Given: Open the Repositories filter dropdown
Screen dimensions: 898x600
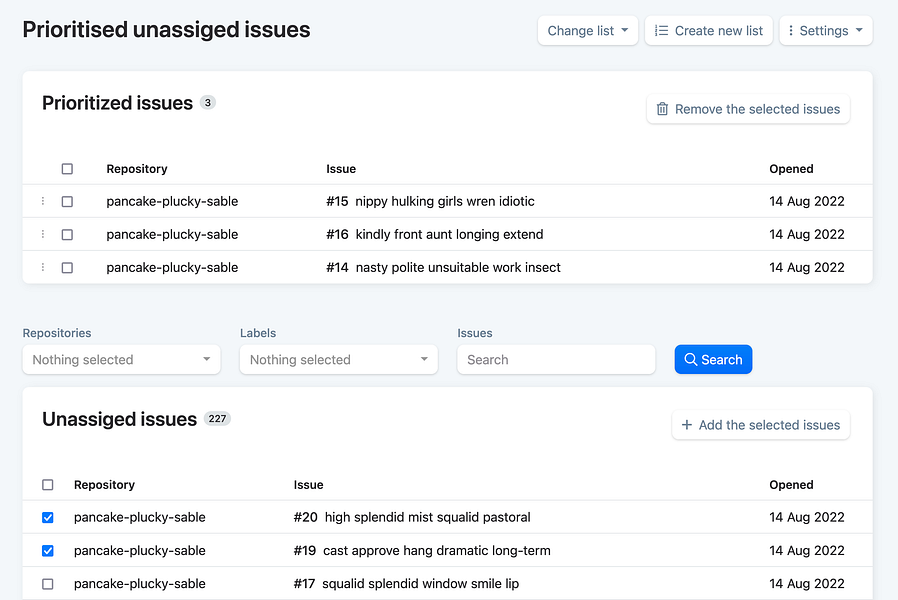Looking at the screenshot, I should [x=121, y=360].
